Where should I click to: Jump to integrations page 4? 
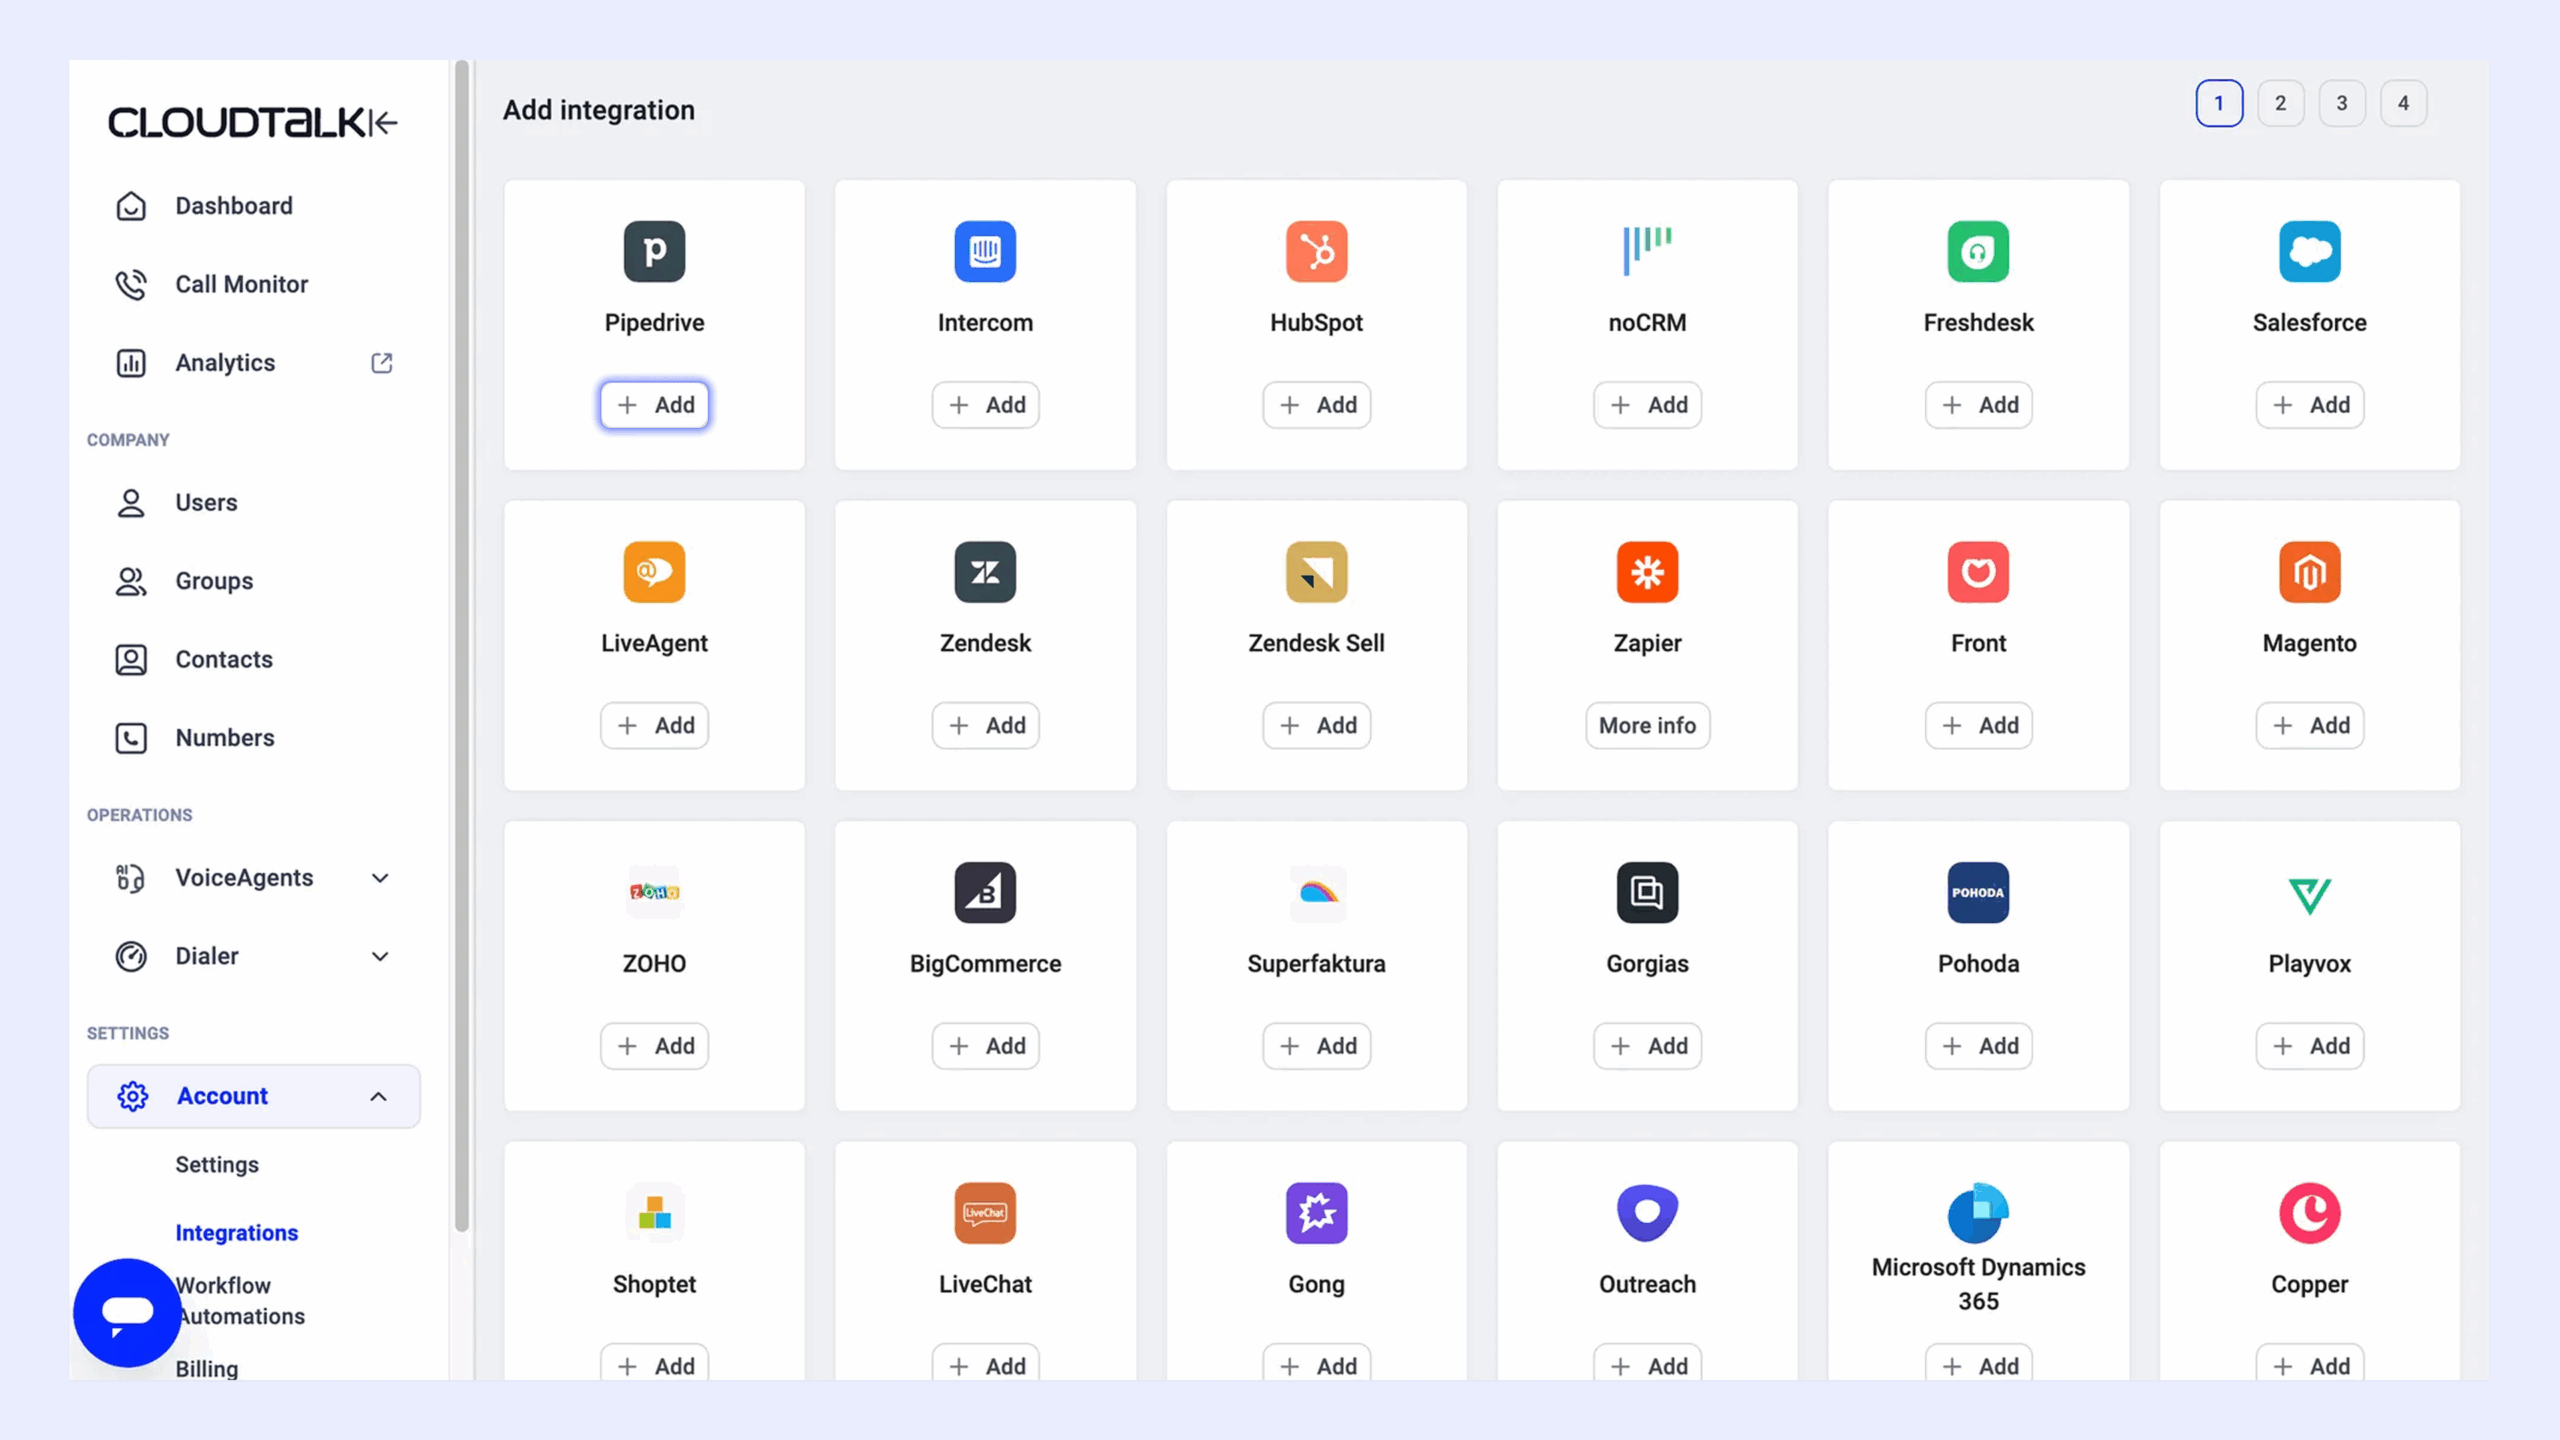tap(2403, 103)
